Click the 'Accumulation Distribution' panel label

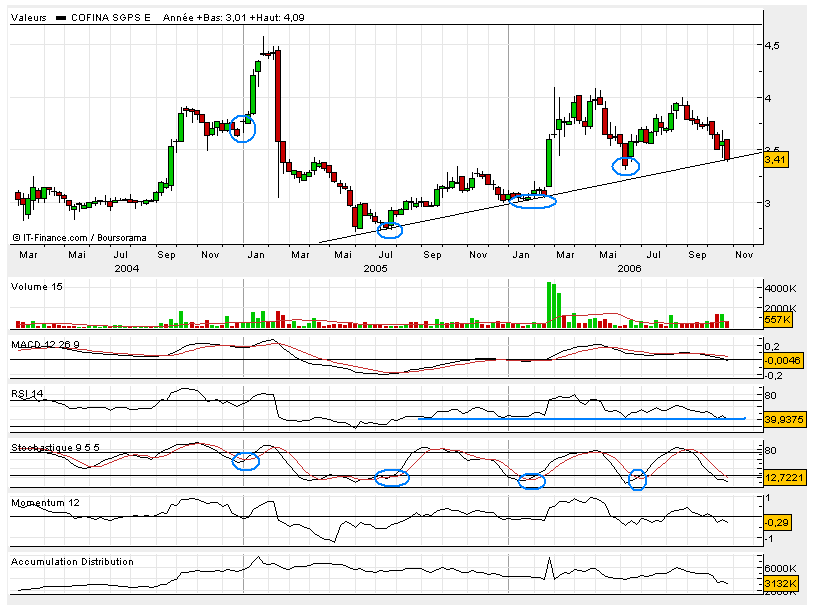(72, 561)
